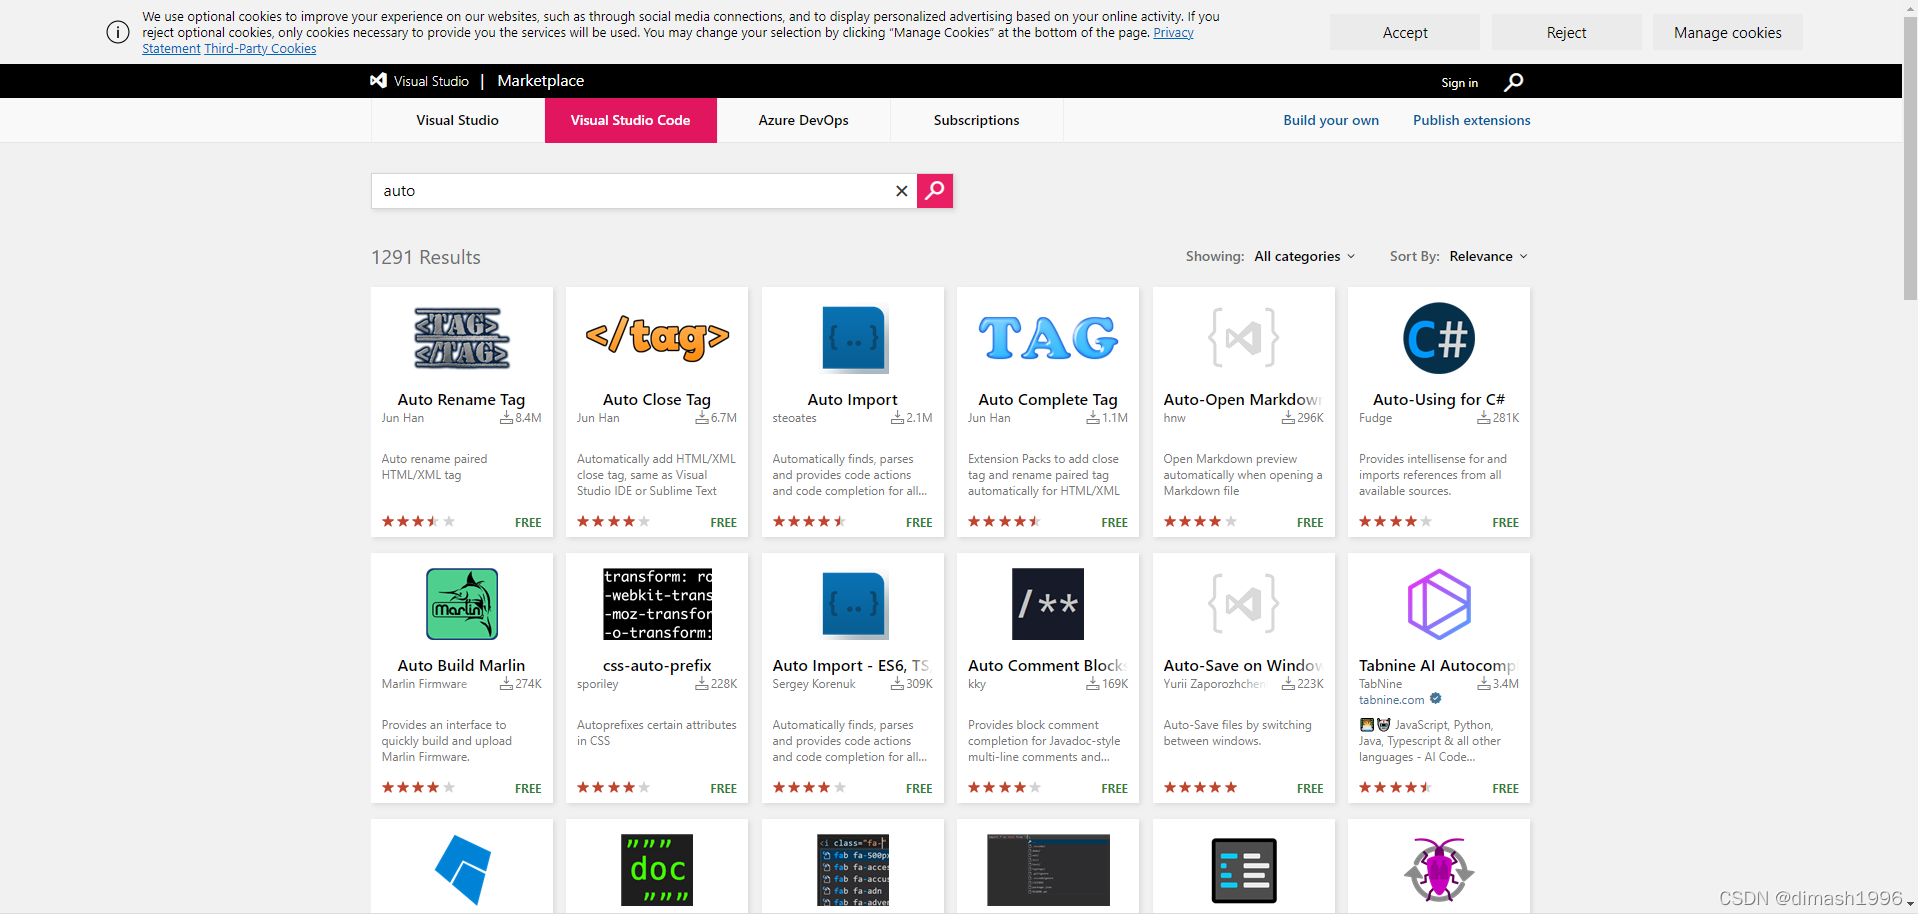Open the Auto Rename Tag extension icon
The height and width of the screenshot is (915, 1918).
pyautogui.click(x=461, y=338)
